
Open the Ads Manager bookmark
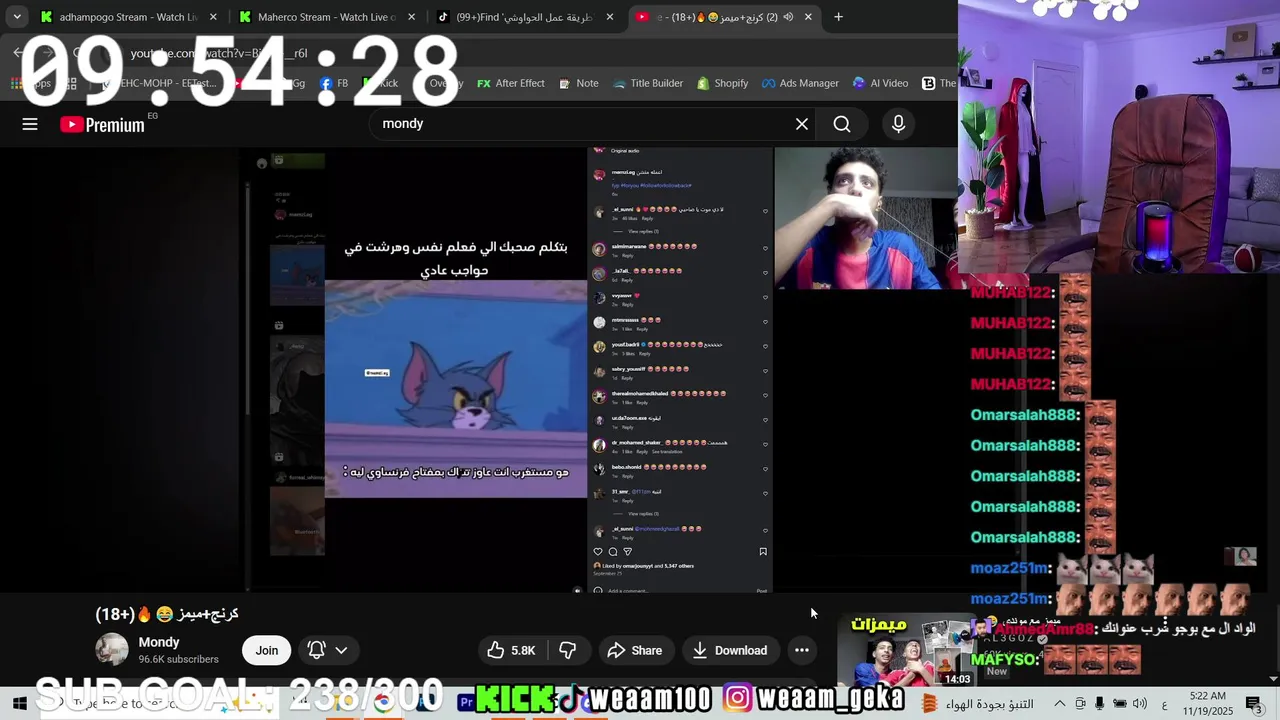[x=799, y=83]
